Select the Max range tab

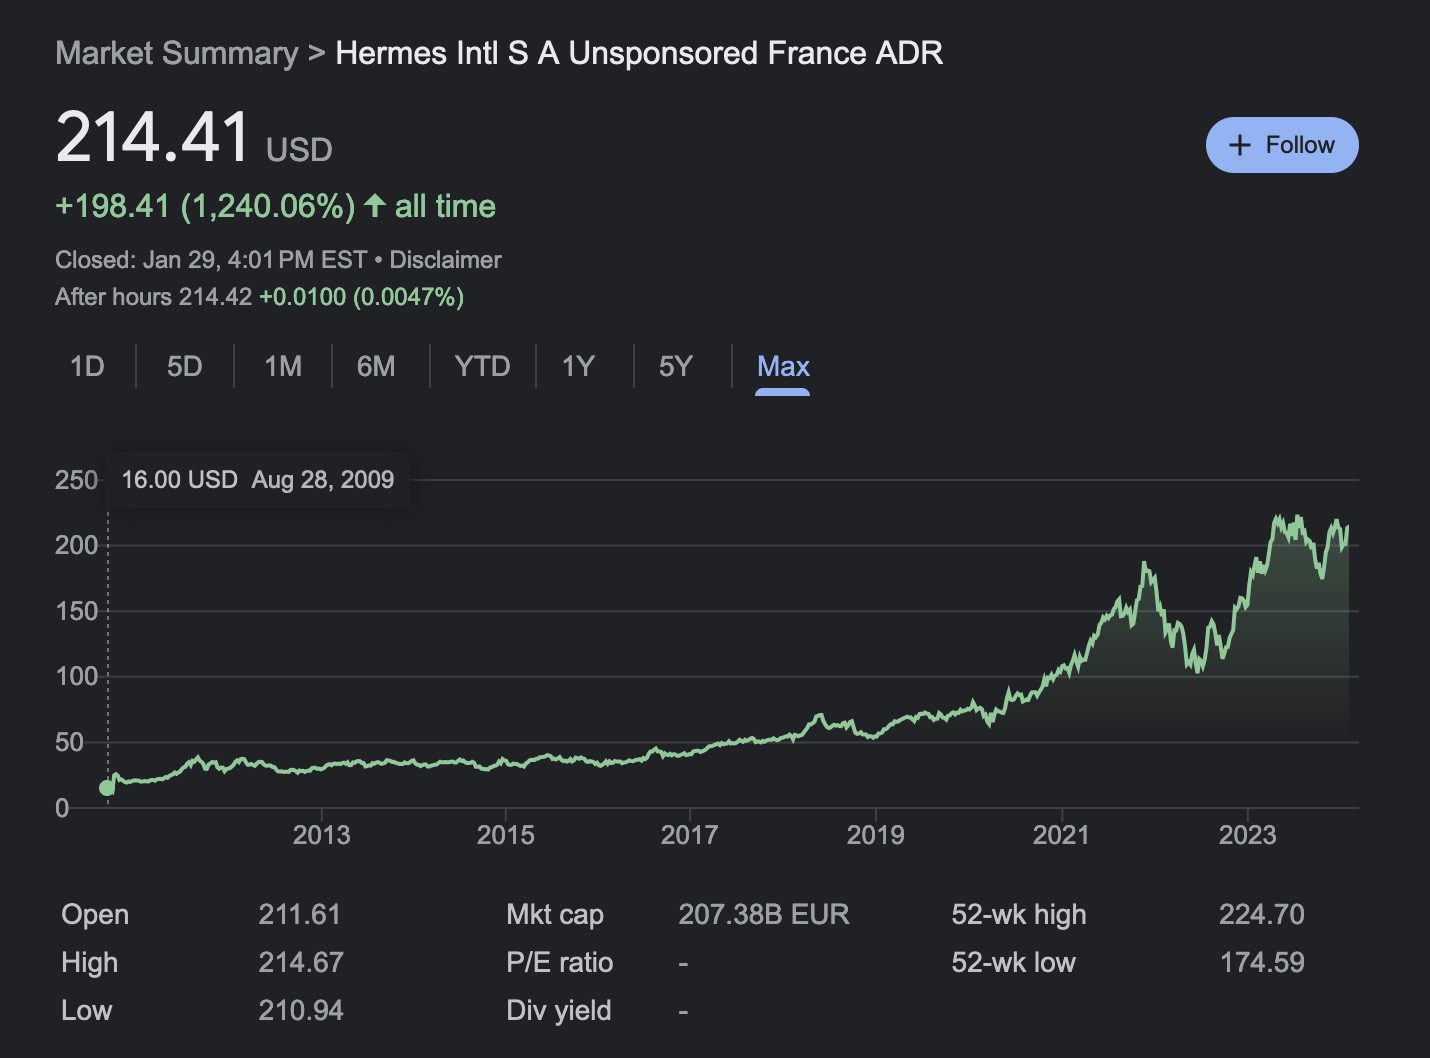[x=783, y=366]
